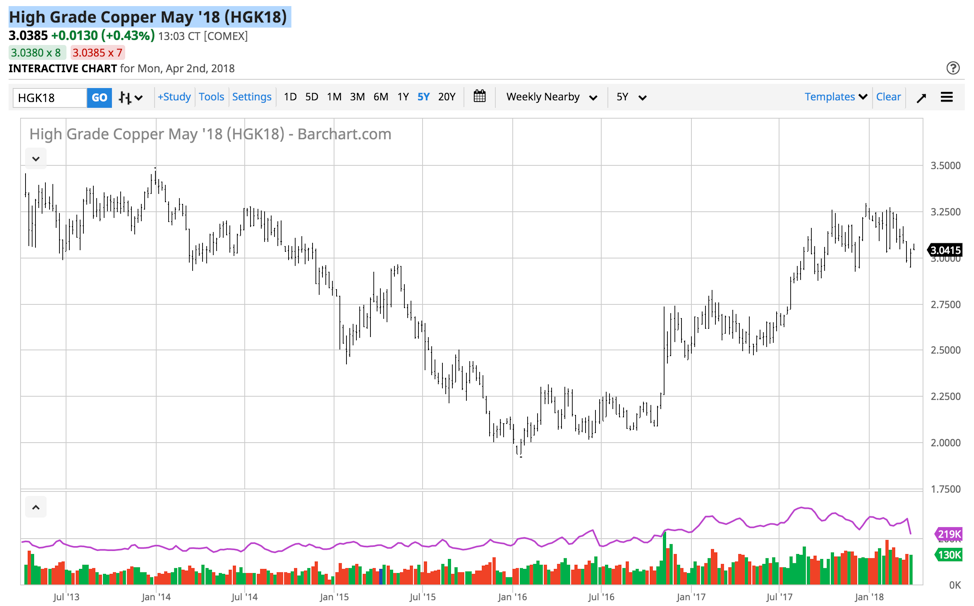
Task: Click the Clear link to reset chart
Action: tap(888, 96)
